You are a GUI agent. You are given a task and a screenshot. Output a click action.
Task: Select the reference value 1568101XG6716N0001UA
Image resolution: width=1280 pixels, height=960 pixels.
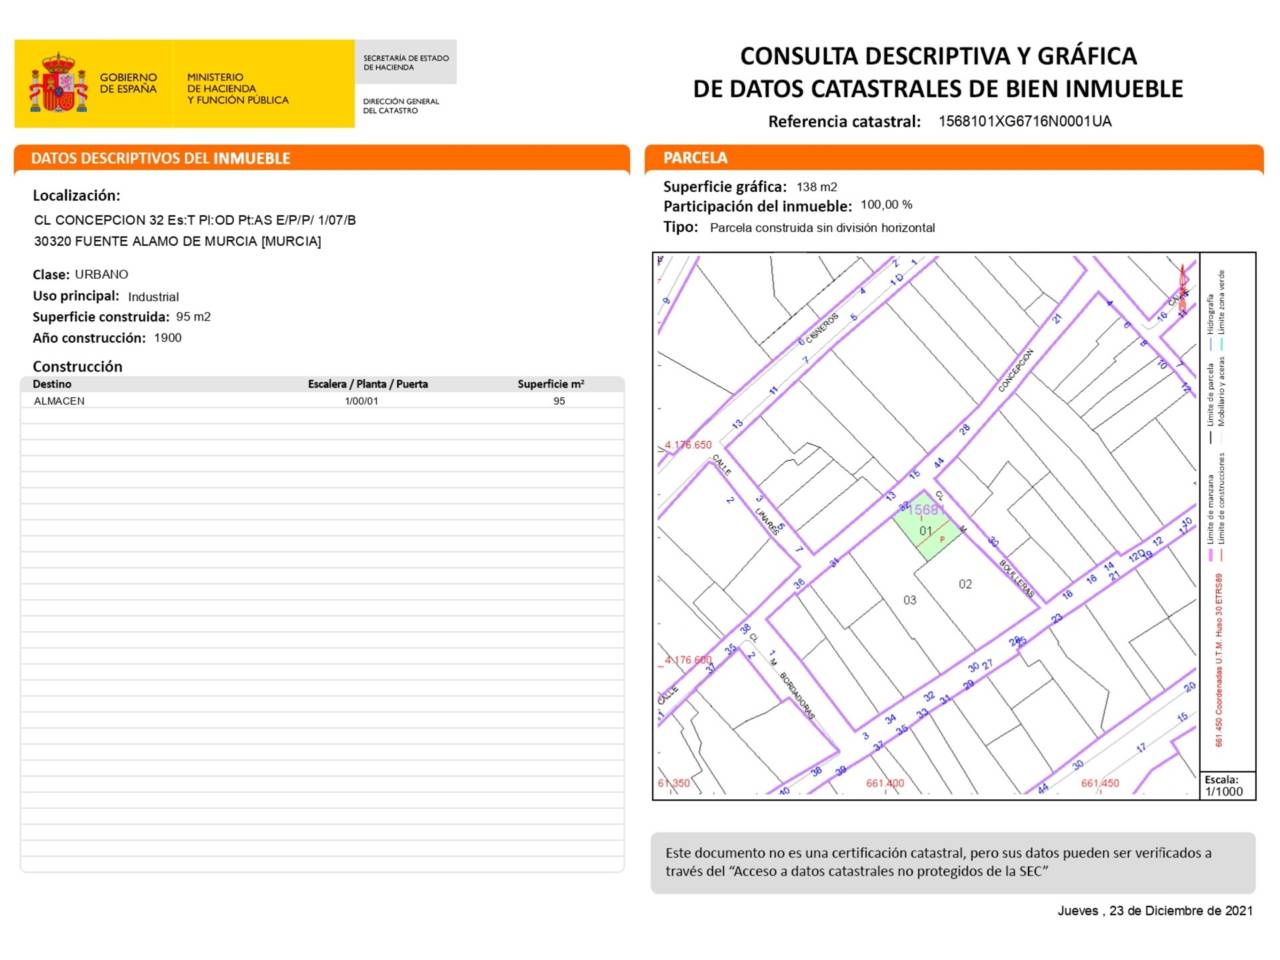(1025, 121)
